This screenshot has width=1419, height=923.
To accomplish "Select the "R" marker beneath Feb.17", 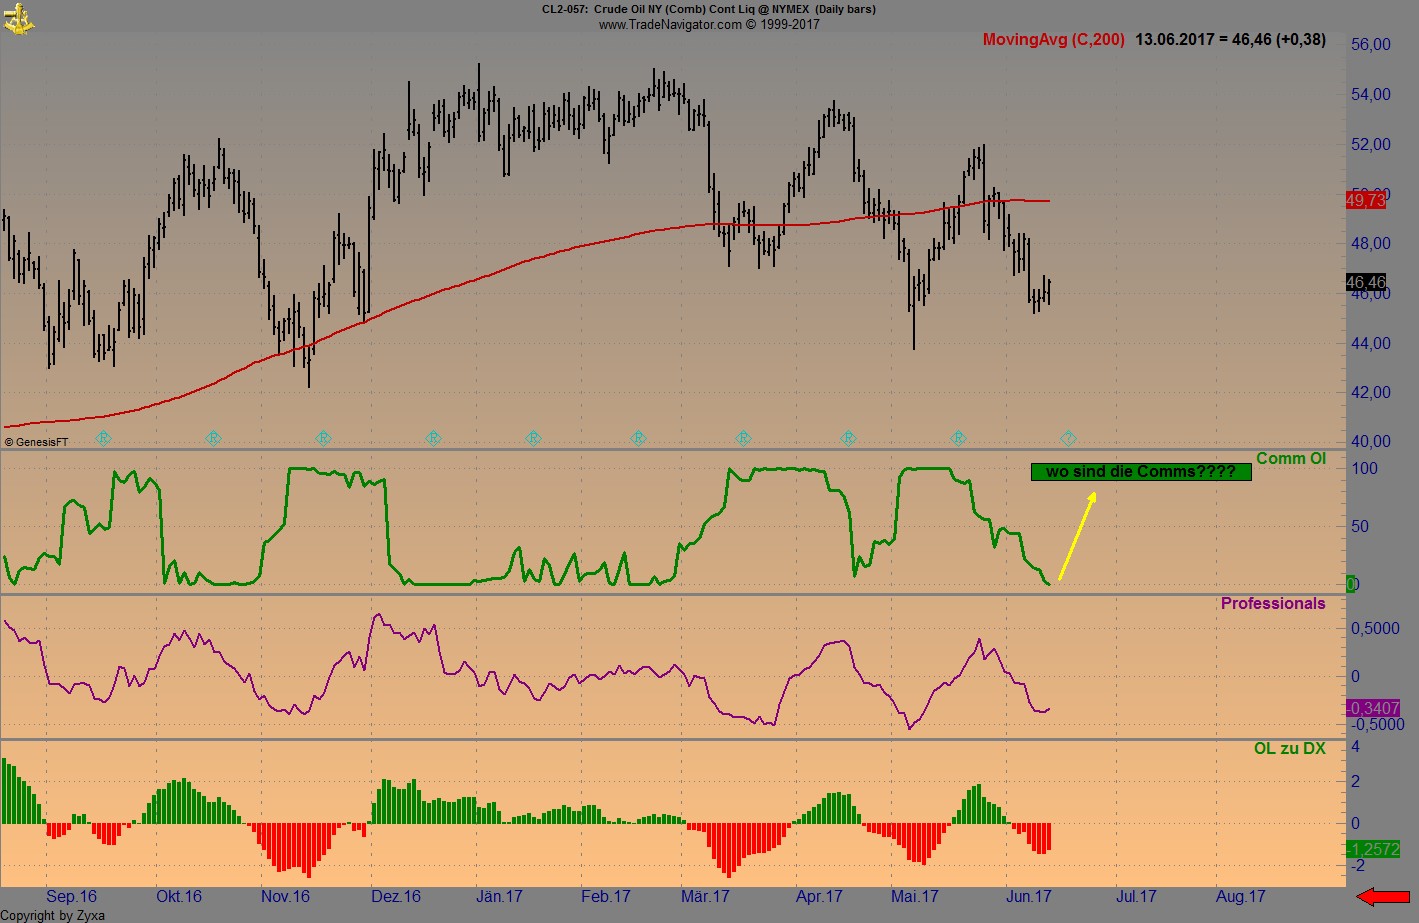I will pos(639,438).
